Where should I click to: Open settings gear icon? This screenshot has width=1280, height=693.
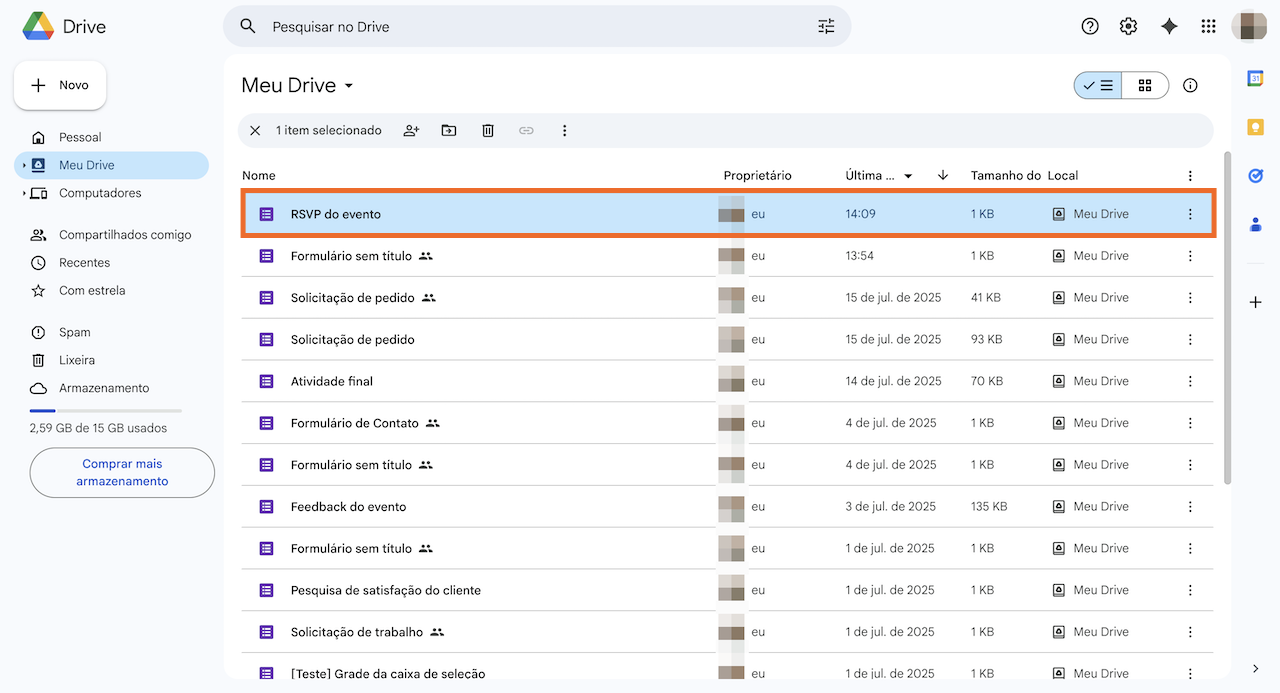coord(1129,27)
